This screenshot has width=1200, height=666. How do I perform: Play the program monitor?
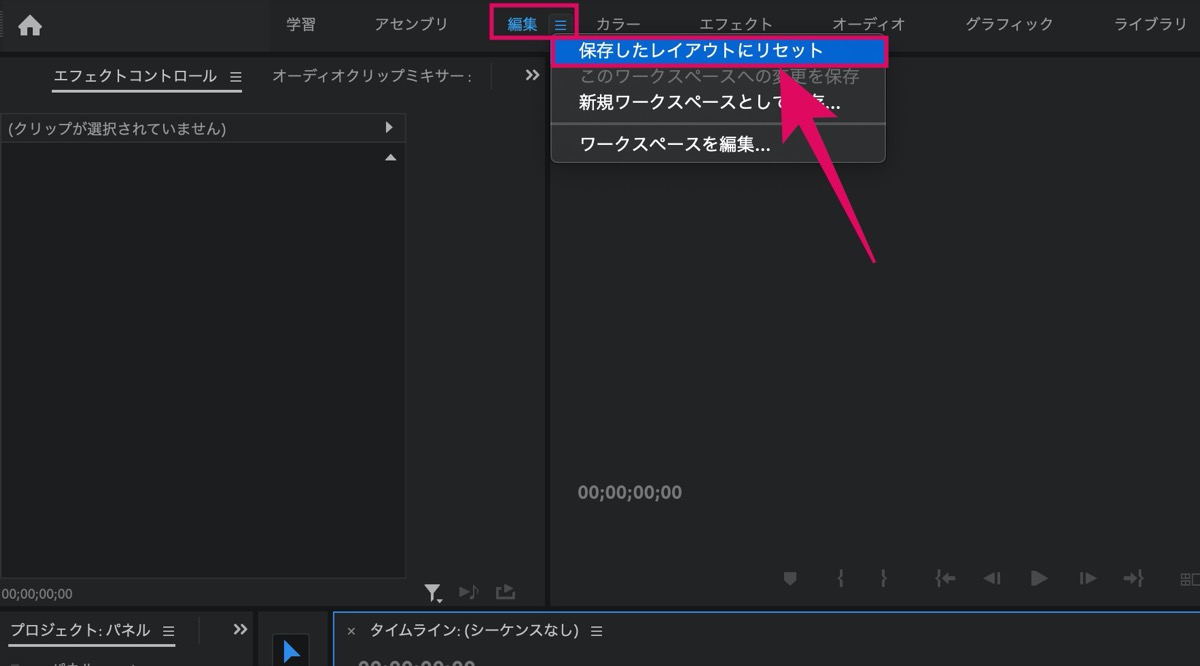1039,578
